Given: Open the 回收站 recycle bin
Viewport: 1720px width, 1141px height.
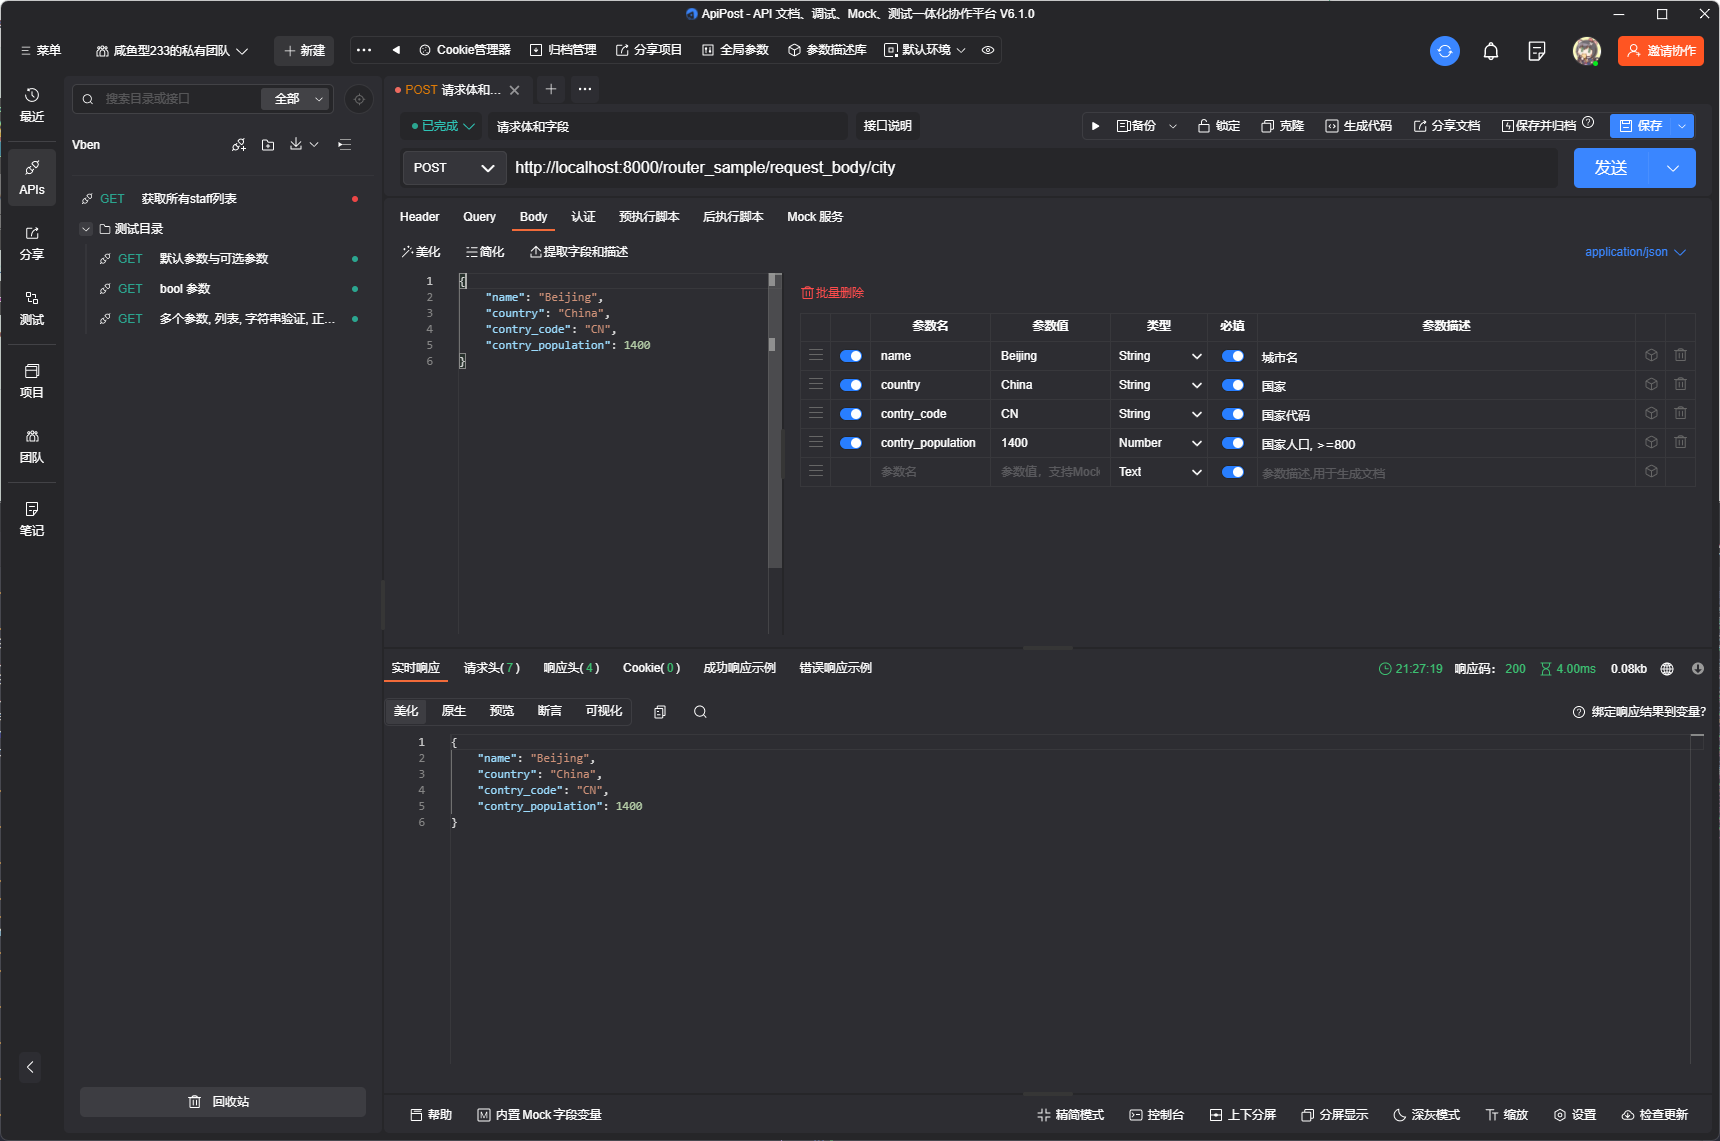Looking at the screenshot, I should pos(223,1102).
